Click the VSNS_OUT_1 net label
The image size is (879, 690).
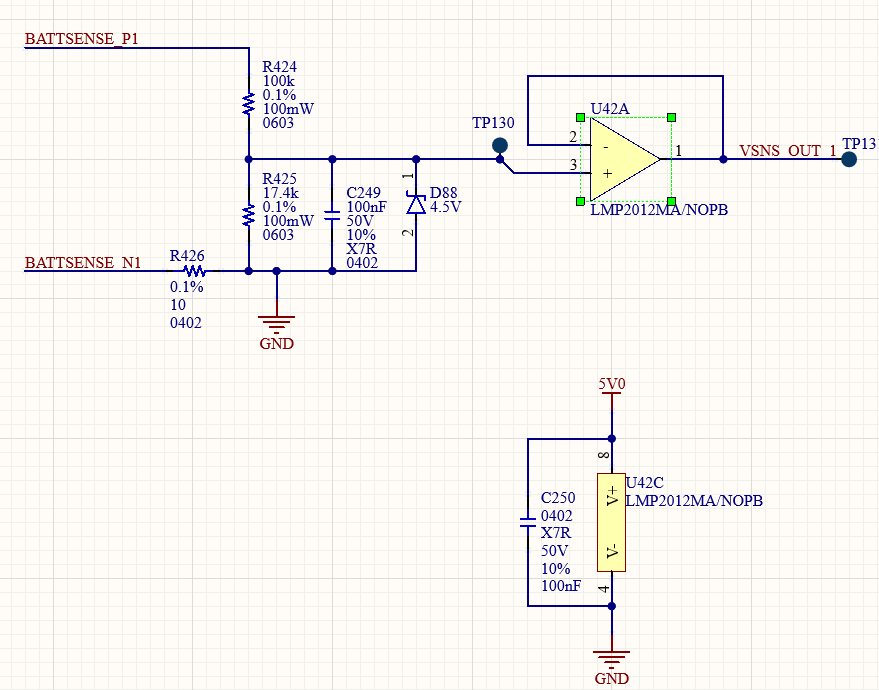[x=788, y=151]
